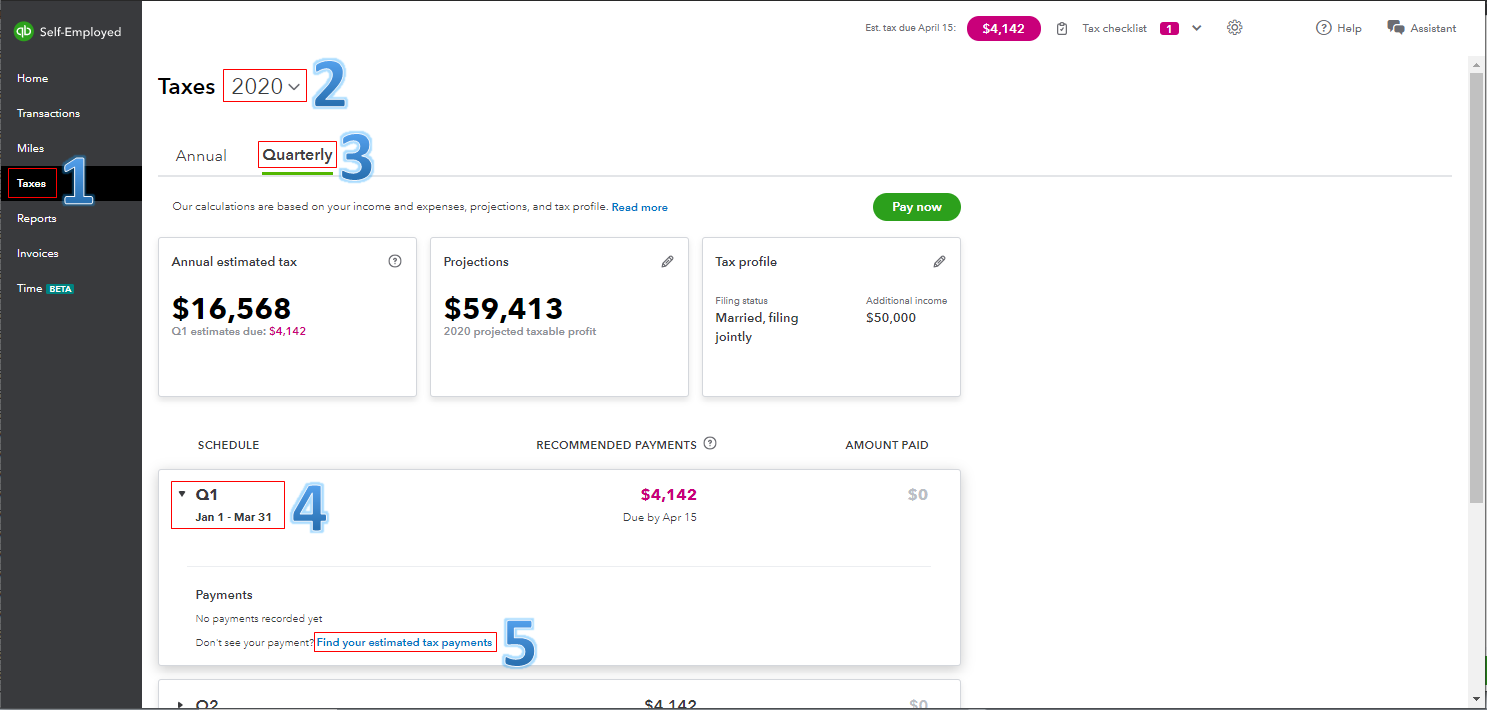The width and height of the screenshot is (1487, 710).
Task: Open the Taxes year 2020 dropdown
Action: click(265, 86)
